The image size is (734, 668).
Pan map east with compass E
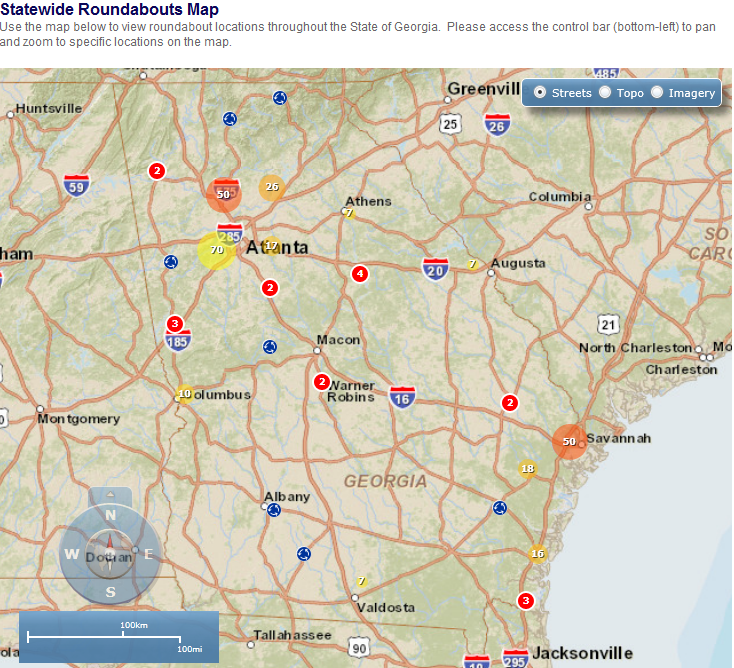point(149,554)
